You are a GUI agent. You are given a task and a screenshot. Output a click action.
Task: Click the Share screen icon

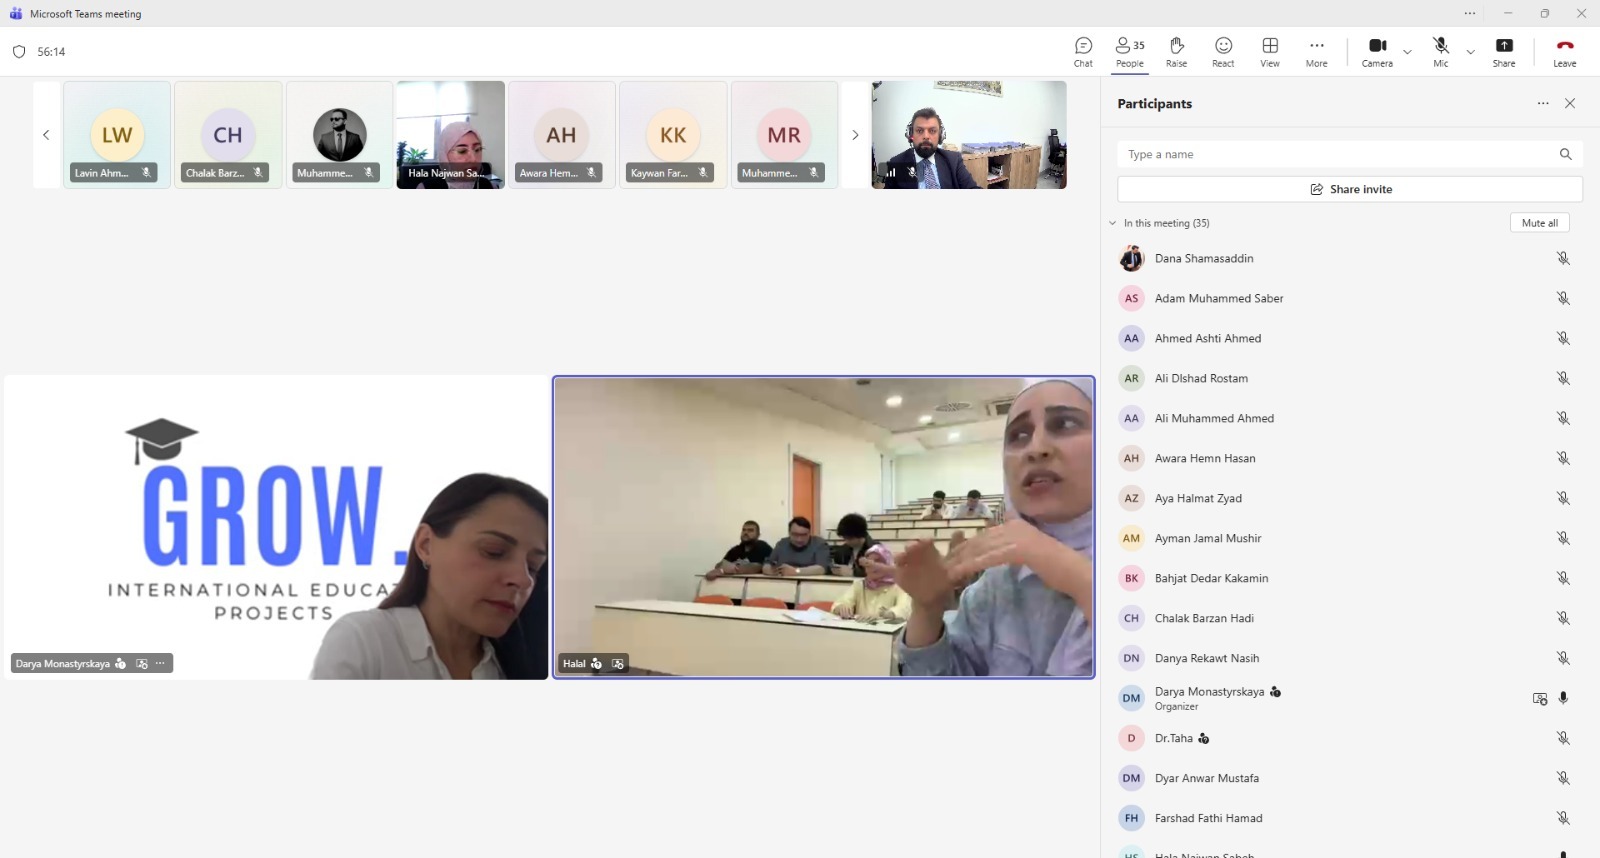pos(1503,52)
